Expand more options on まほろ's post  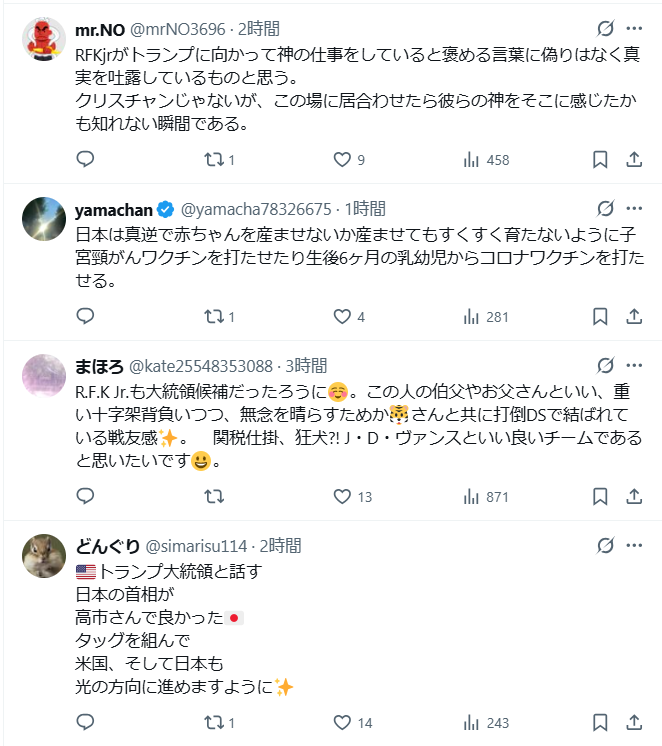coord(634,366)
